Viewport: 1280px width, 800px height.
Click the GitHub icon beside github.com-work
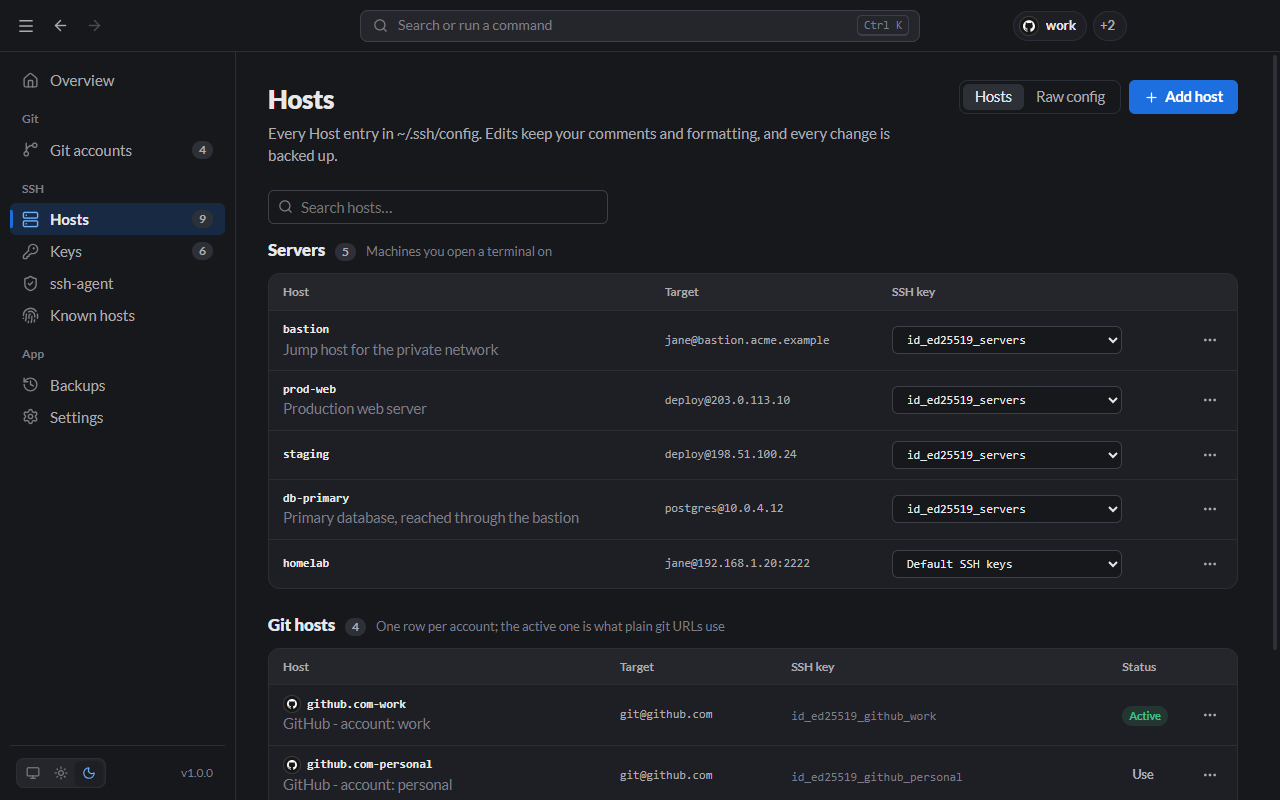pos(292,704)
